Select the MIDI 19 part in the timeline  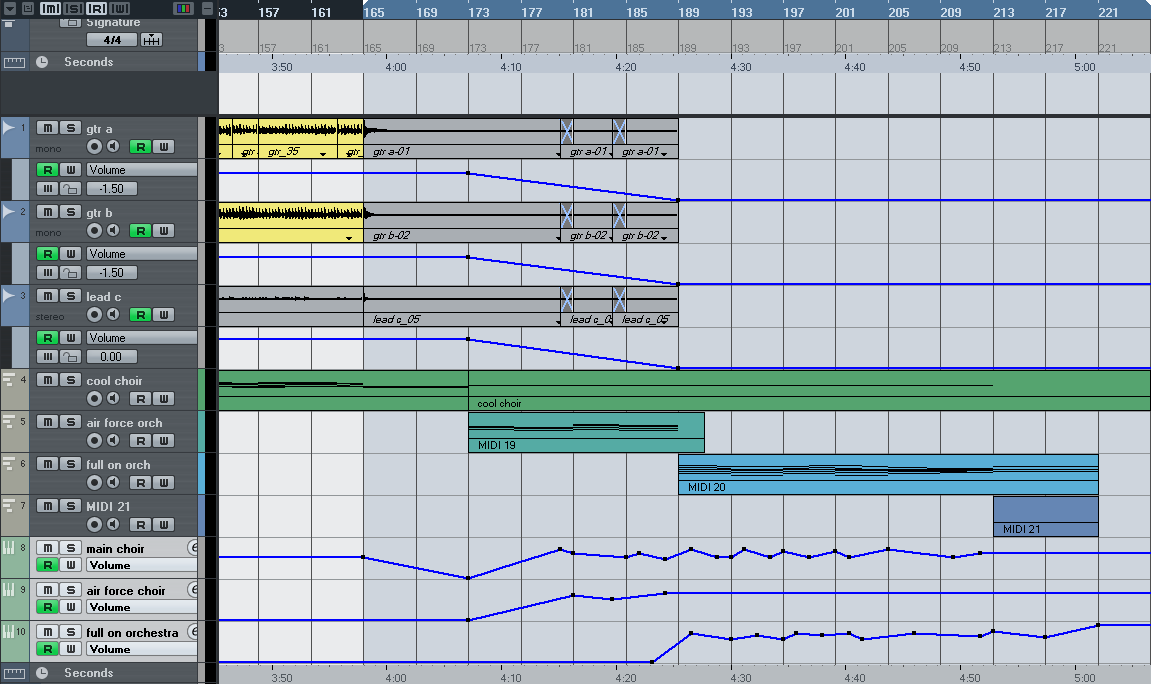point(586,432)
